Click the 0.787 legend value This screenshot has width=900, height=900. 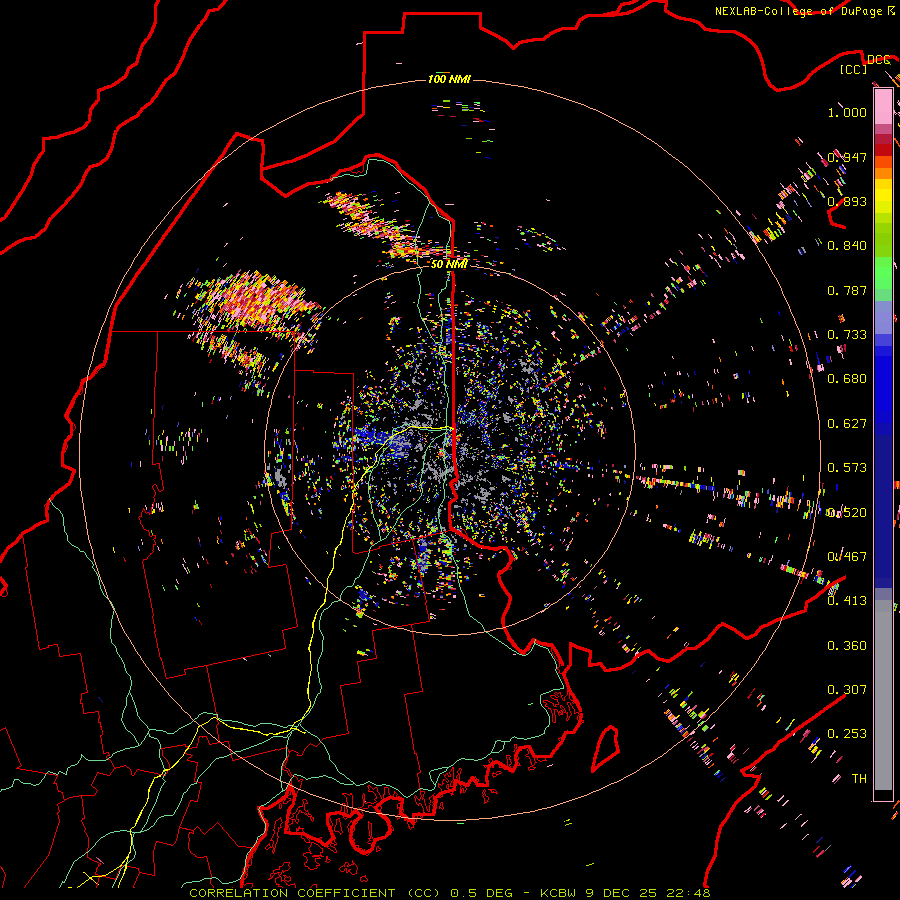point(847,290)
